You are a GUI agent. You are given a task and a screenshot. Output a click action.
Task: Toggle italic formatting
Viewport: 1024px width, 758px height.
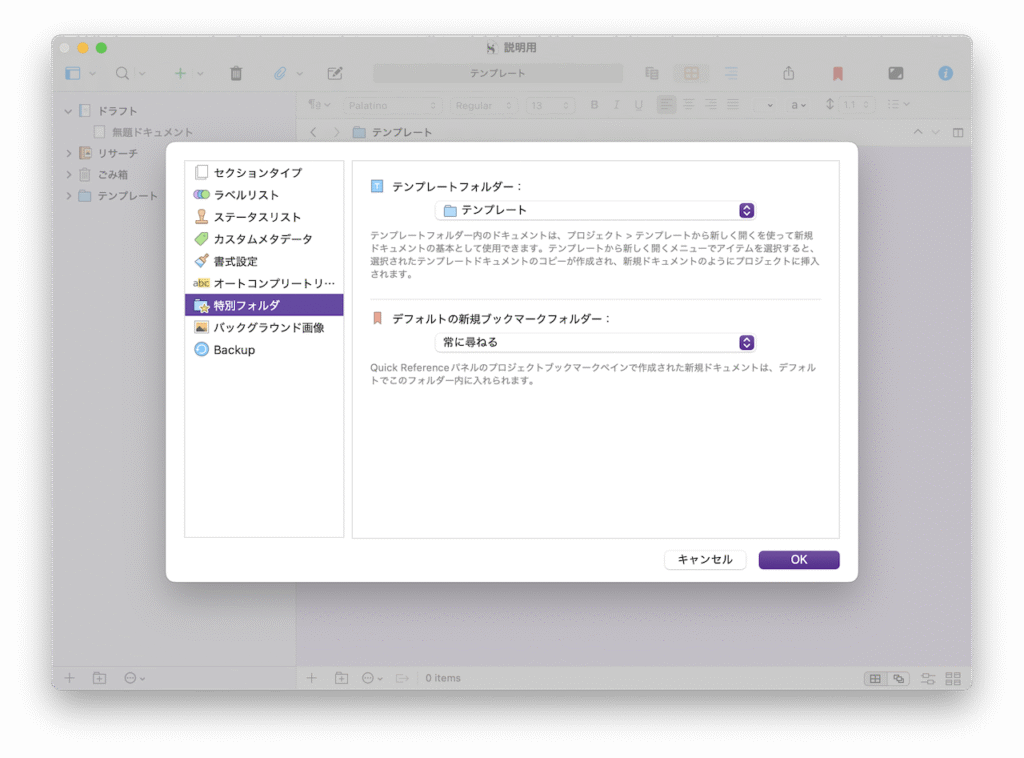coord(616,104)
